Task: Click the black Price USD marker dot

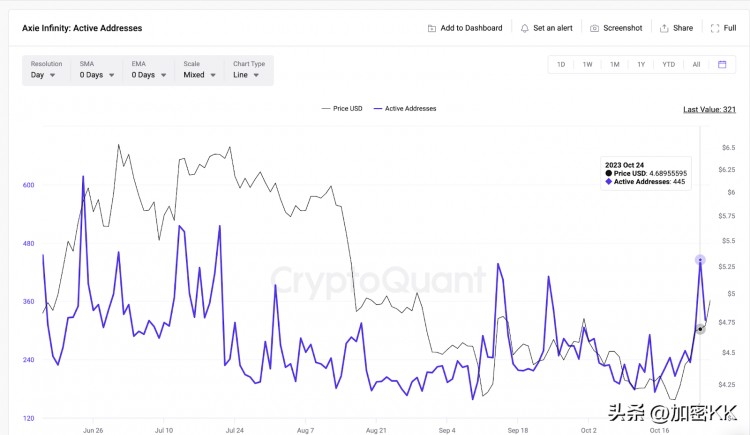Action: tap(700, 329)
